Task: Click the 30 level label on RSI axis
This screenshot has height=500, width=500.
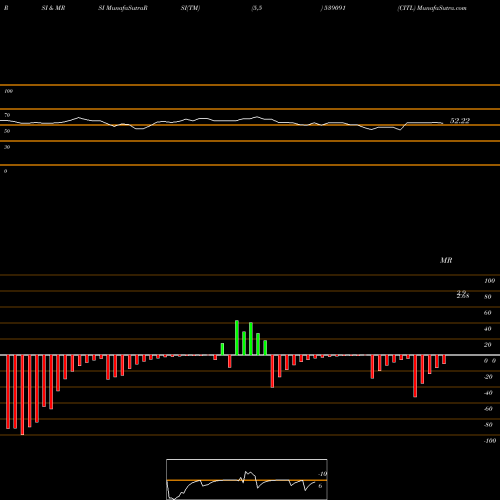Action: pos(7,147)
